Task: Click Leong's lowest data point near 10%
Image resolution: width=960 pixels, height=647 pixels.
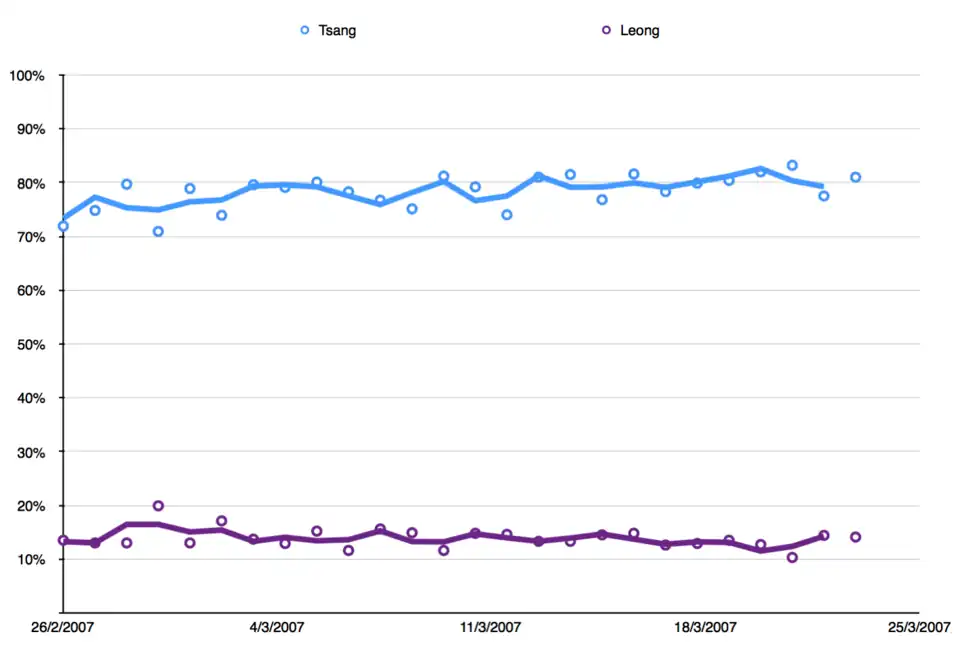Action: click(x=792, y=558)
